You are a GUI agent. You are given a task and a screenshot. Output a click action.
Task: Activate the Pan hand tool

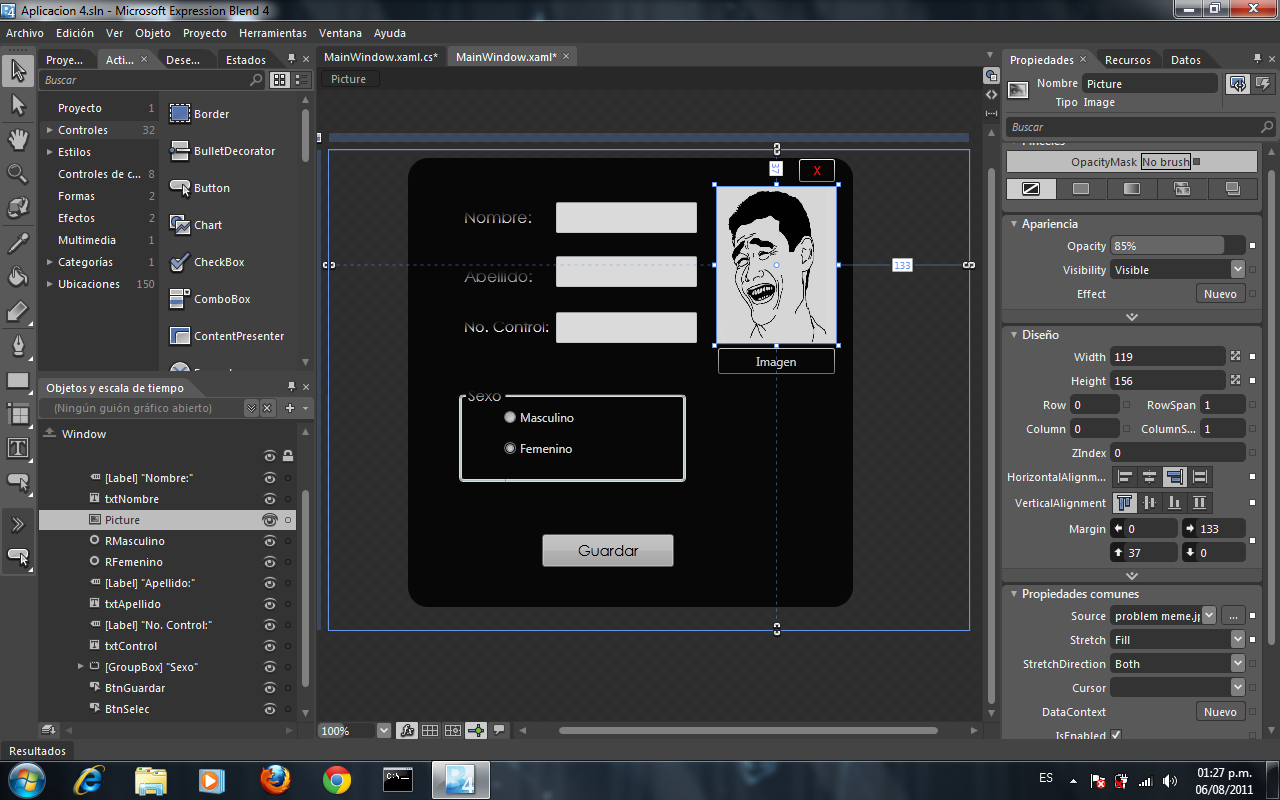coord(18,139)
